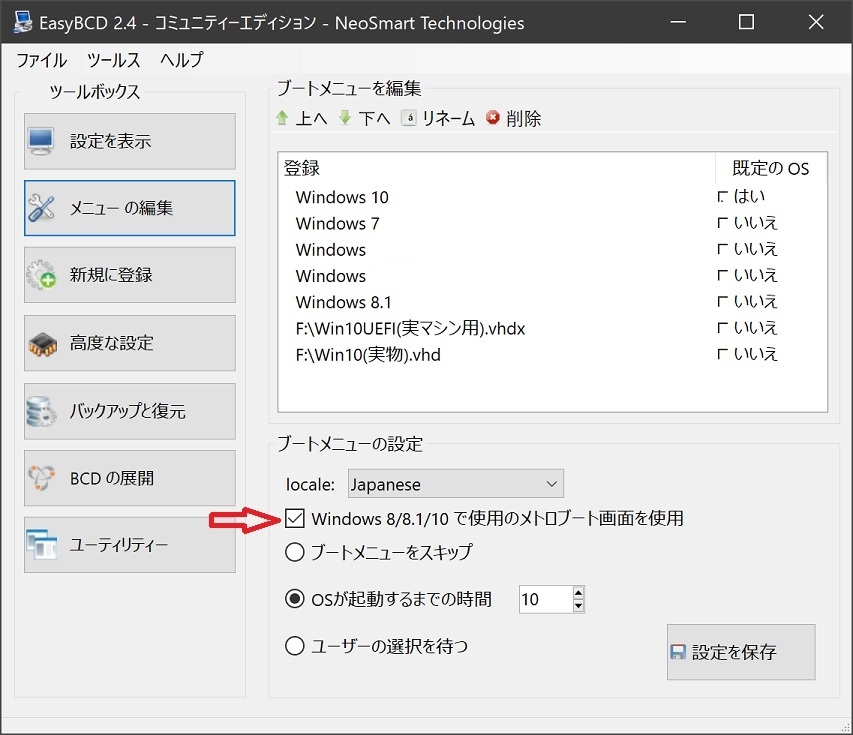Click the 登録 column header
The height and width of the screenshot is (735, 853).
(496, 168)
